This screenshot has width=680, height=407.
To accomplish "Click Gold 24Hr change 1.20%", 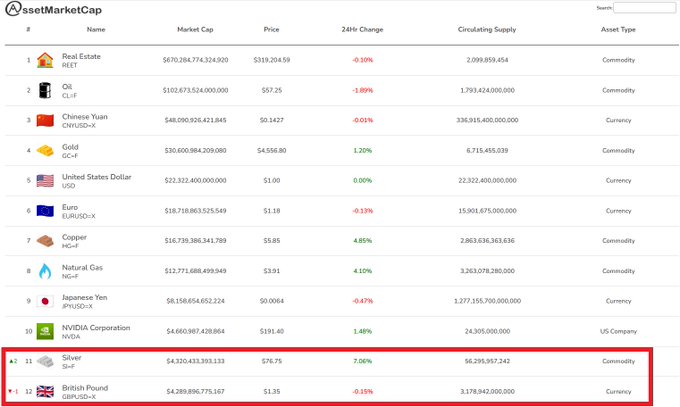I will 363,151.
